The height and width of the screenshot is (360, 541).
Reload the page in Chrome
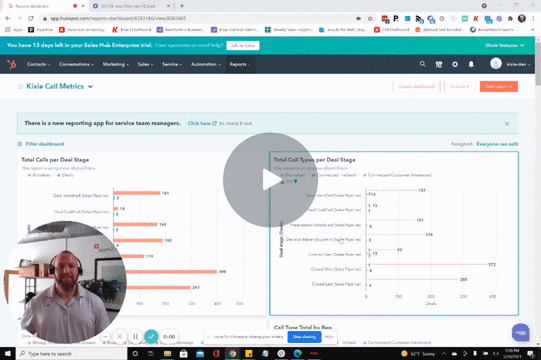pyautogui.click(x=31, y=18)
